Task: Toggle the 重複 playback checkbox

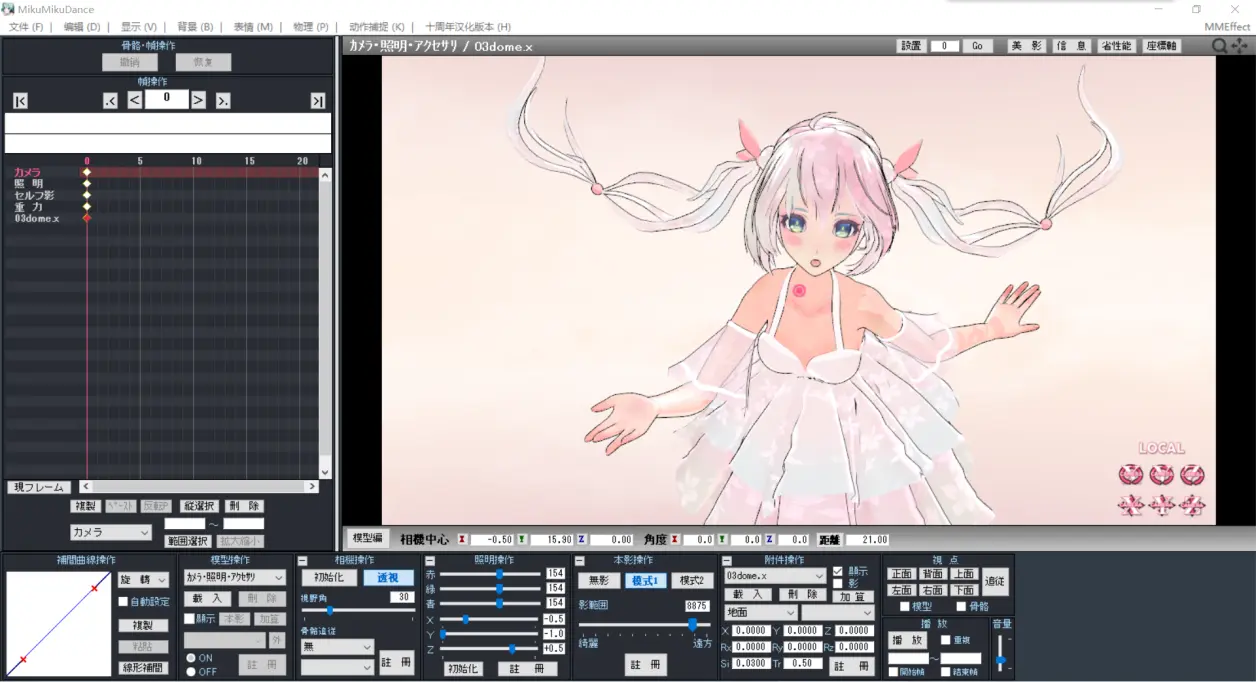Action: coord(946,640)
